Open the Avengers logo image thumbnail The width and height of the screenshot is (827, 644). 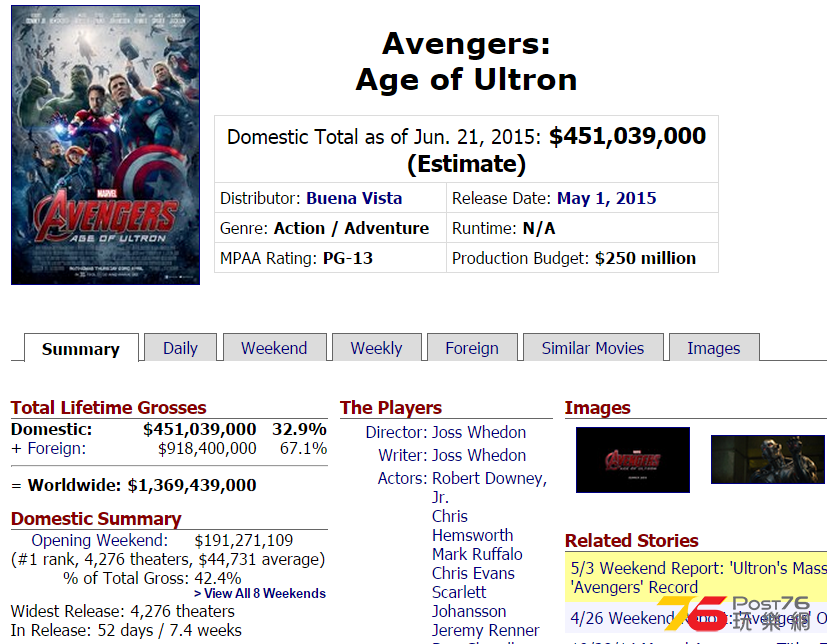click(x=633, y=460)
